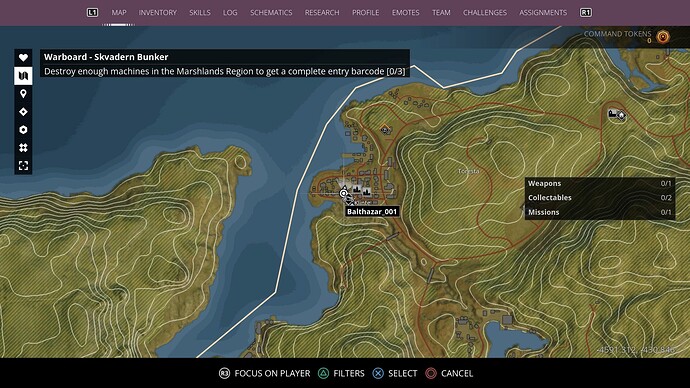690x388 pixels.
Task: Click the Collectables row in region panel
Action: coord(599,198)
